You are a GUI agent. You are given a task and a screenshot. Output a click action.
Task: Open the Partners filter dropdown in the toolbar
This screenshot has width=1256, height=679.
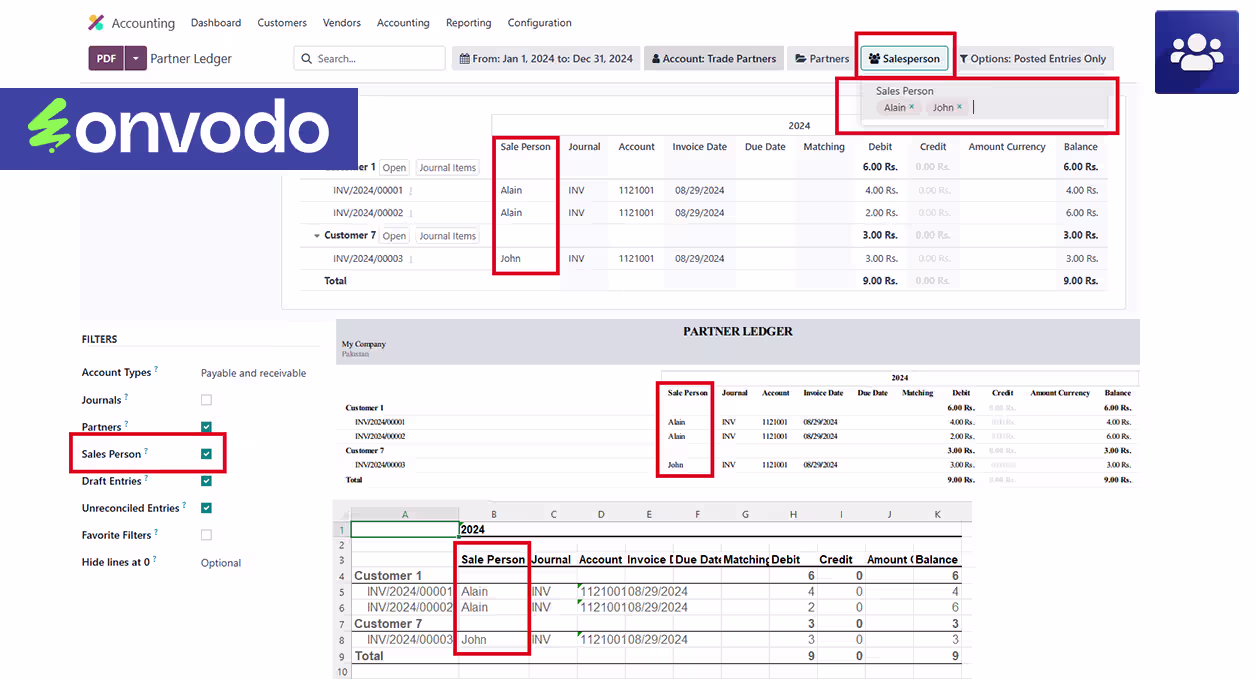pyautogui.click(x=822, y=59)
